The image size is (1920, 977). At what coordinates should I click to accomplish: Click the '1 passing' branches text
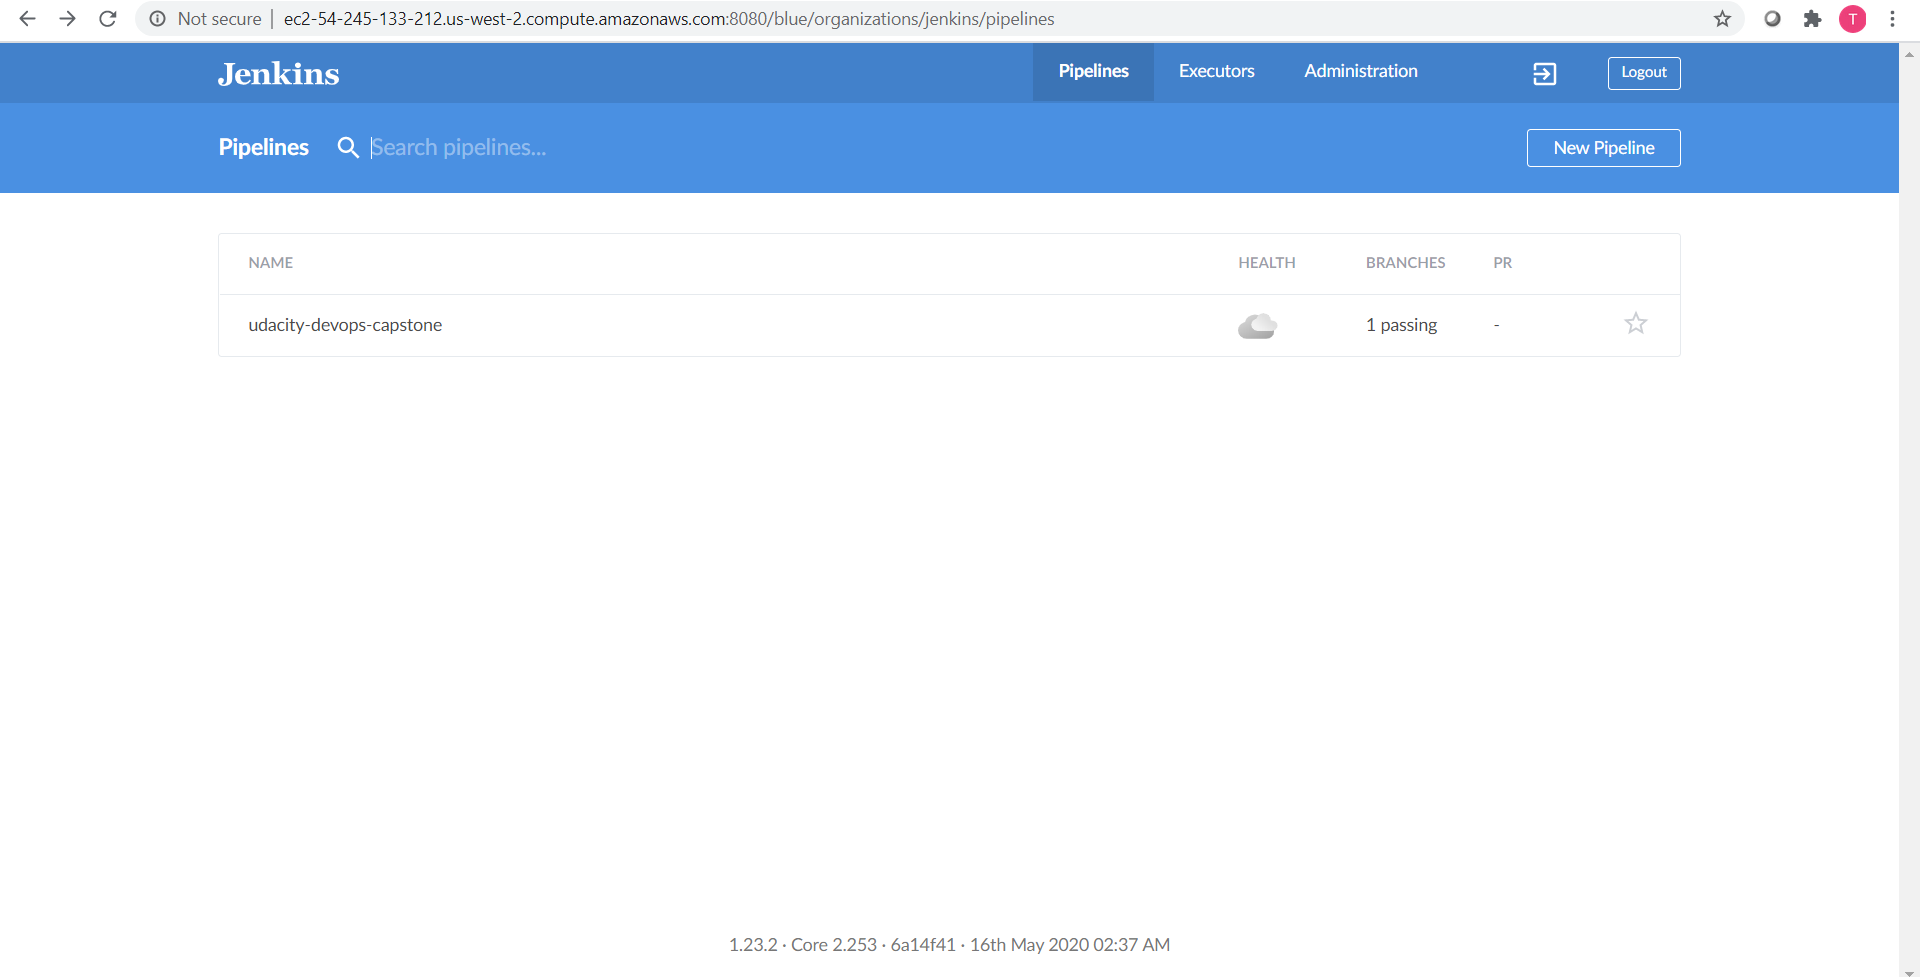coord(1401,325)
